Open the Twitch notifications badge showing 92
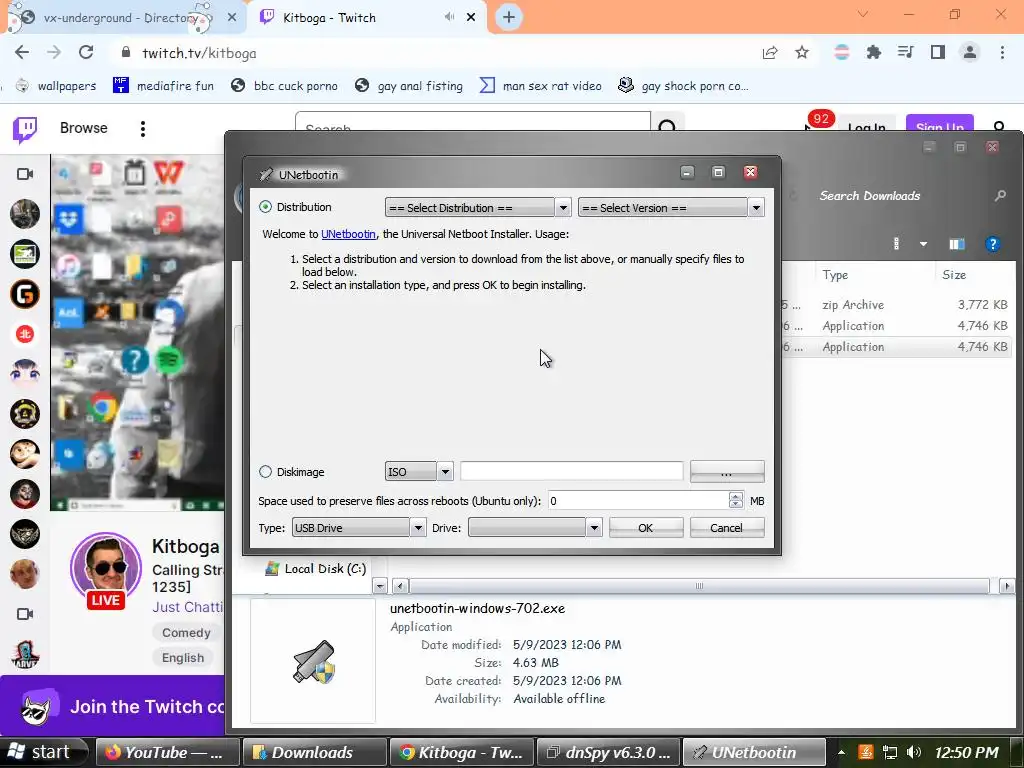This screenshot has height=768, width=1024. pyautogui.click(x=819, y=120)
